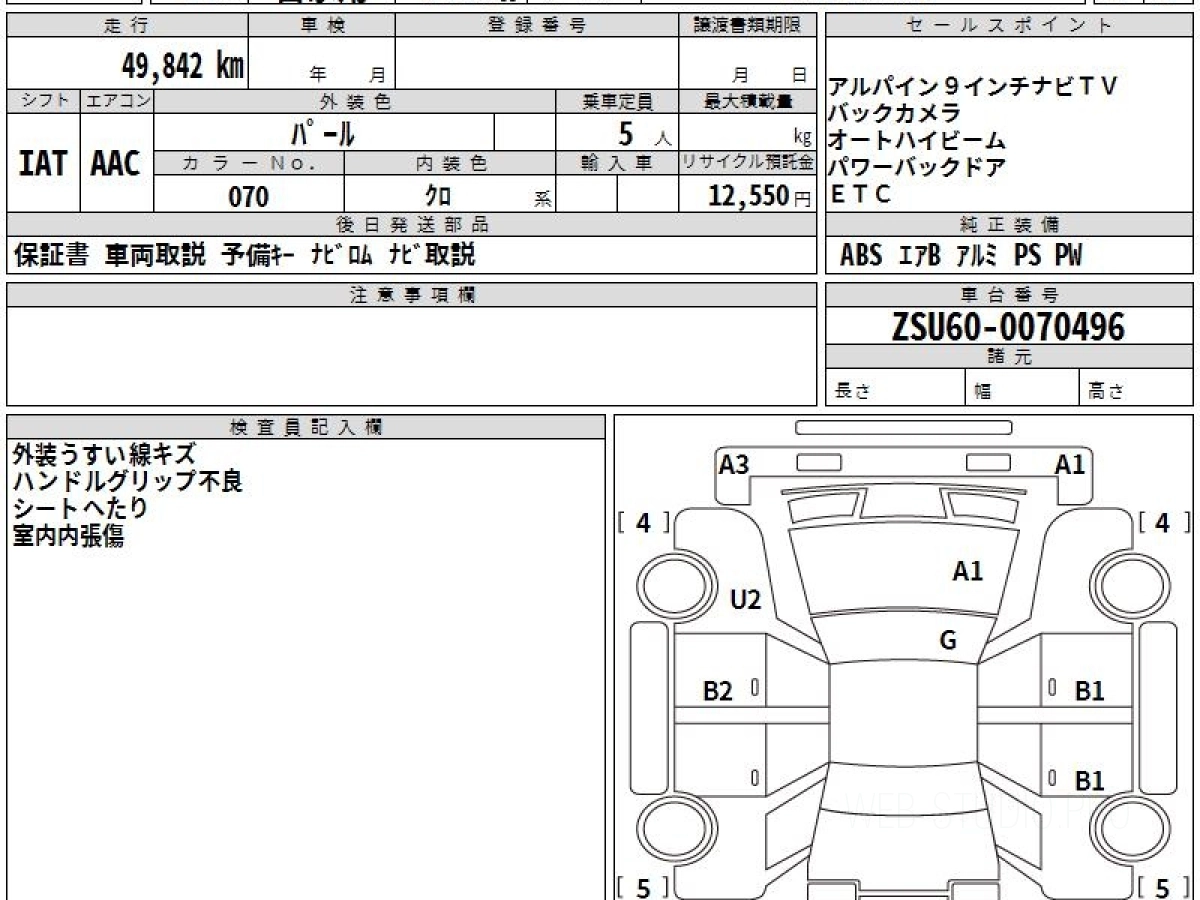This screenshot has height=900, width=1200.
Task: Select the rear-left tire rating [5]
Action: pos(644,887)
